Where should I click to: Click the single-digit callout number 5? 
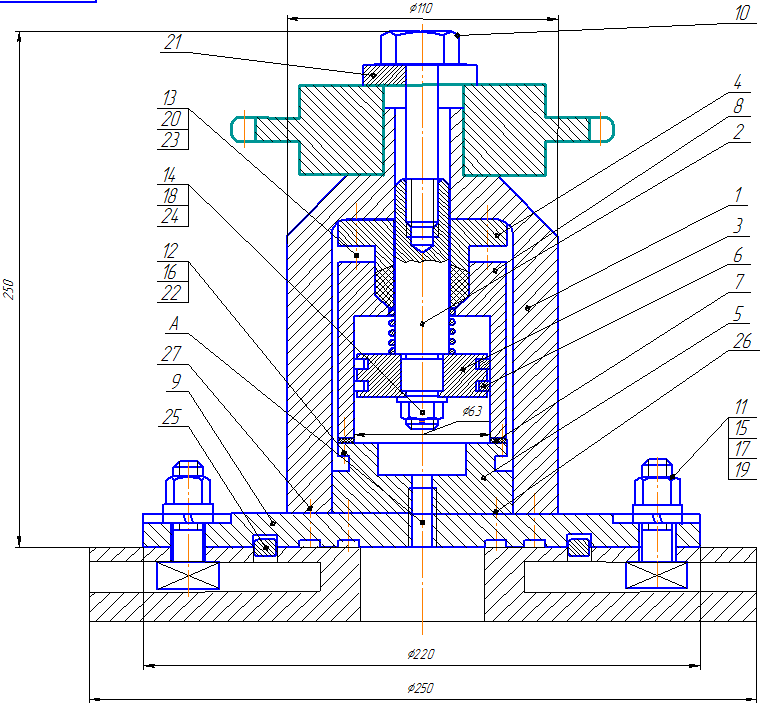tap(738, 314)
